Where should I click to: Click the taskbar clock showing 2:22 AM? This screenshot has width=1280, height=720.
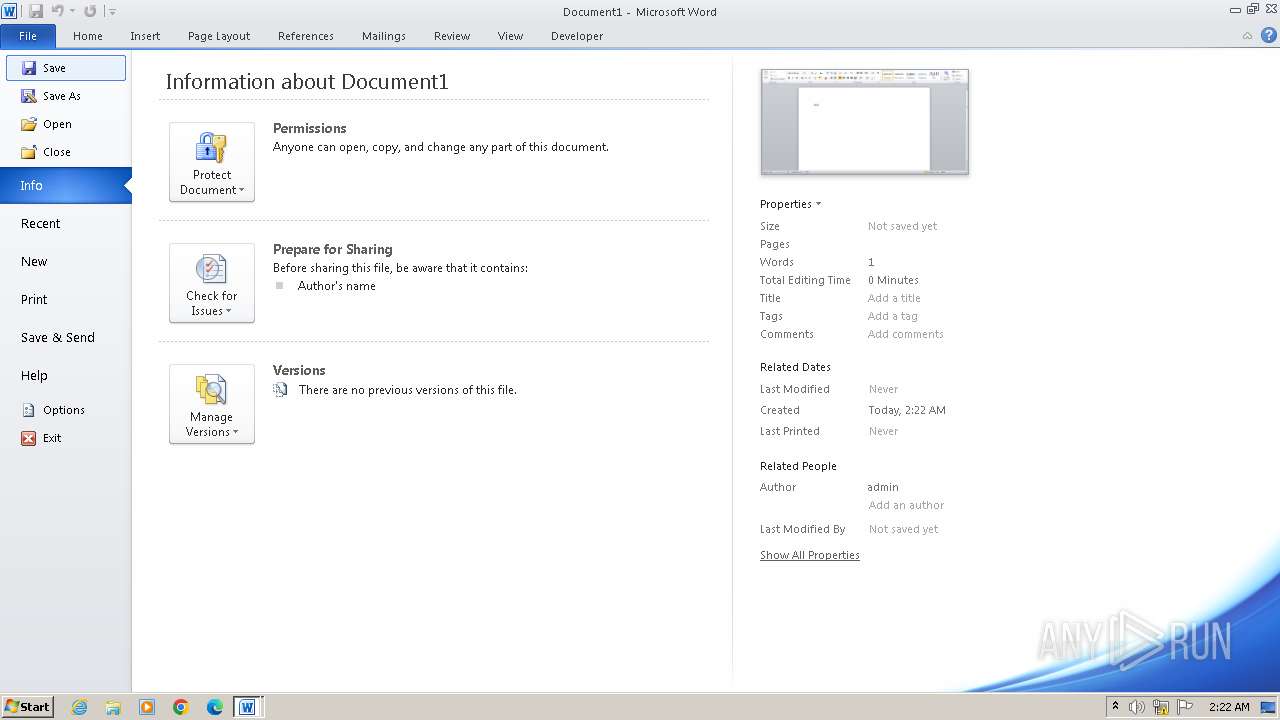click(x=1229, y=707)
